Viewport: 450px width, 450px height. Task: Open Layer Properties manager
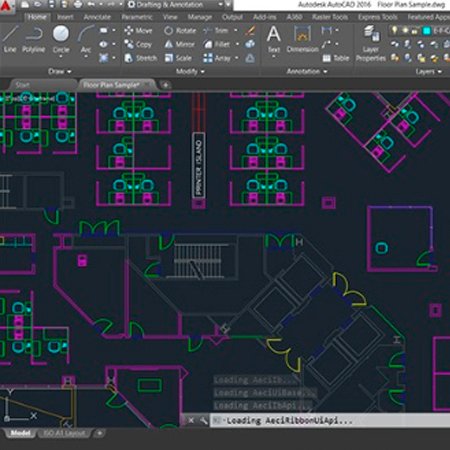(x=371, y=43)
